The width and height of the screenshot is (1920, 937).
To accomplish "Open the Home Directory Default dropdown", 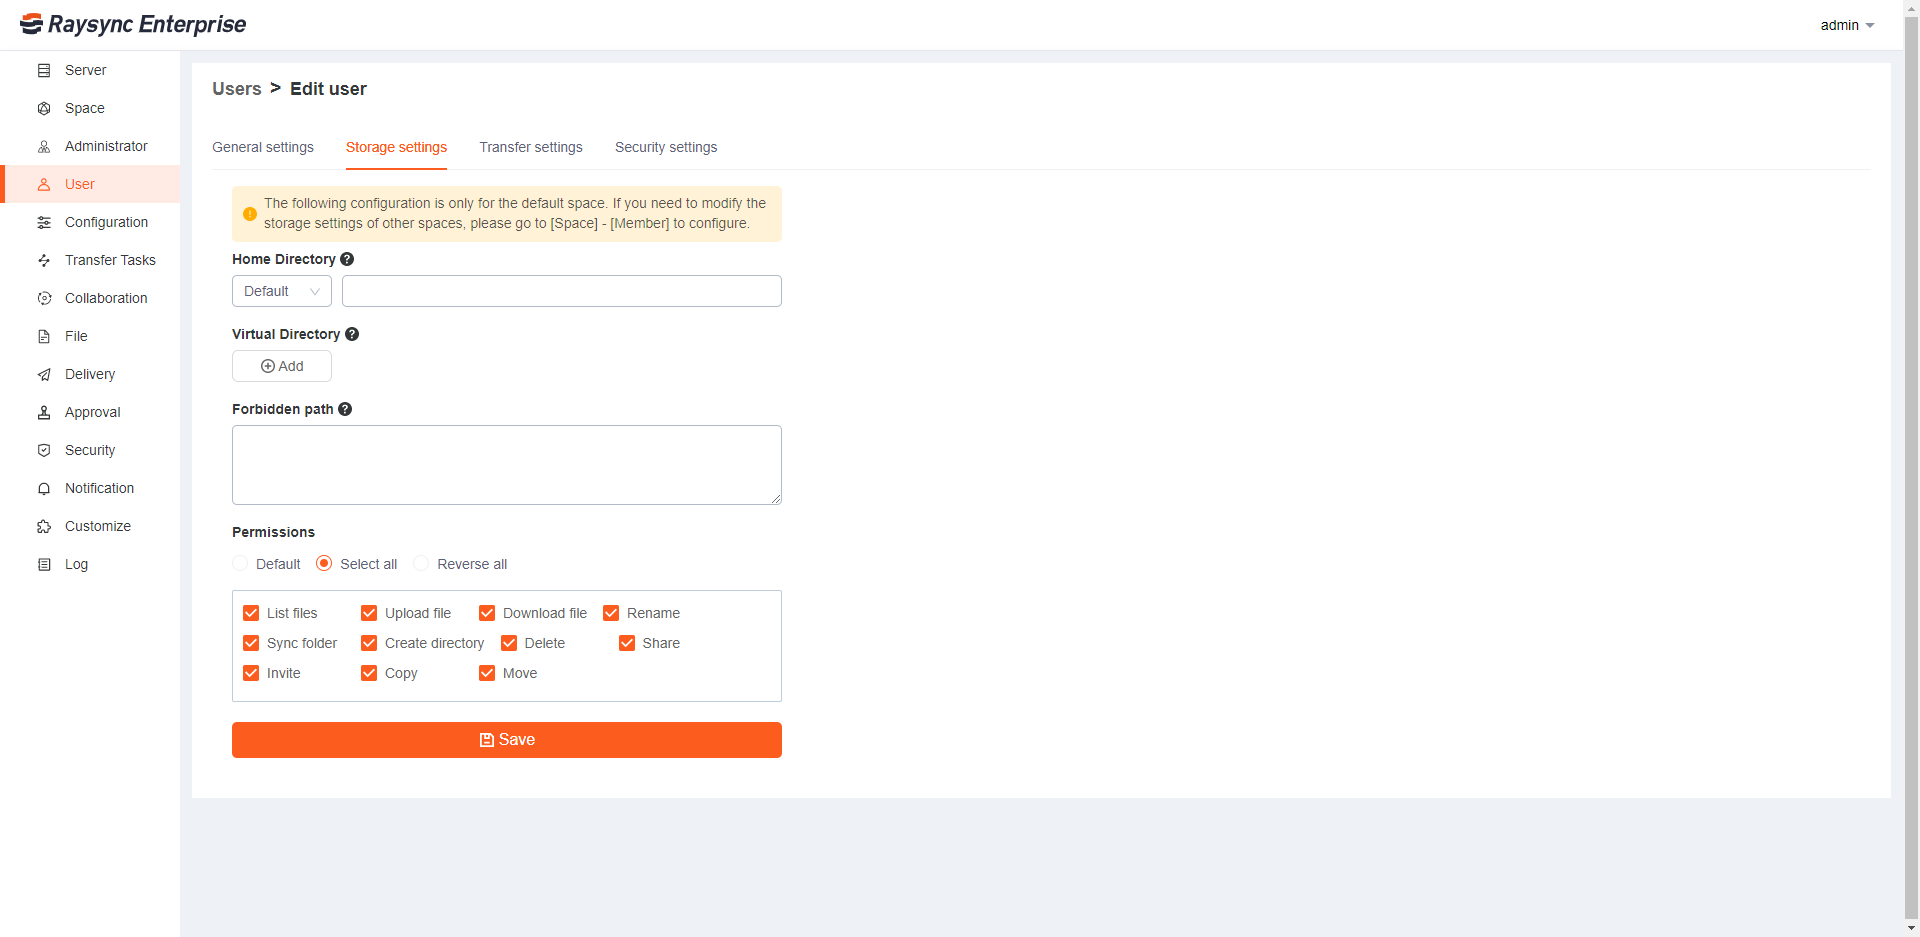I will pyautogui.click(x=281, y=291).
